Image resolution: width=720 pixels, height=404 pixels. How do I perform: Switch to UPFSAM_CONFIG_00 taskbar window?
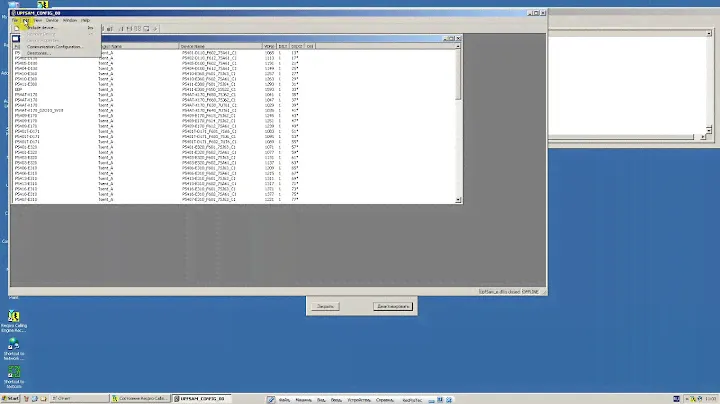200,398
